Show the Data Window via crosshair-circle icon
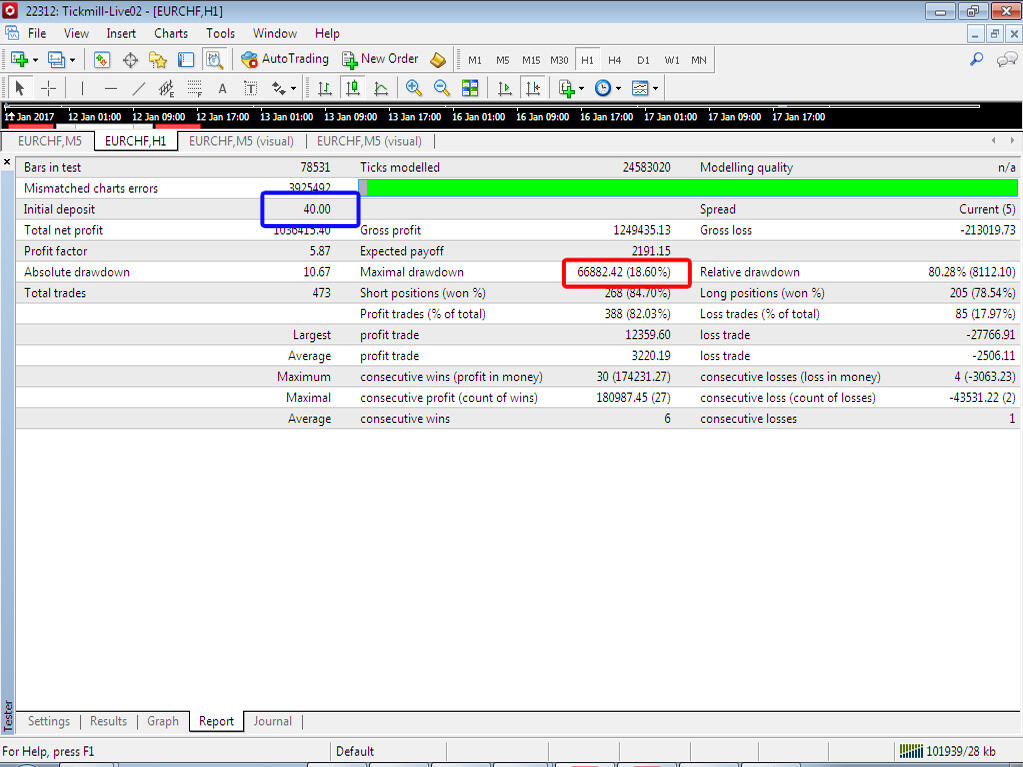This screenshot has width=1023, height=767. click(130, 59)
